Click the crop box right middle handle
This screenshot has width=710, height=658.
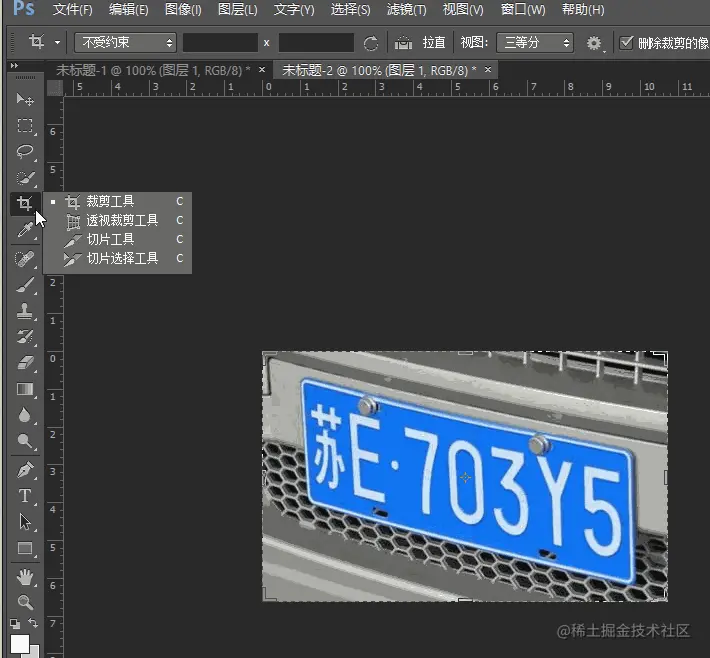(x=666, y=477)
